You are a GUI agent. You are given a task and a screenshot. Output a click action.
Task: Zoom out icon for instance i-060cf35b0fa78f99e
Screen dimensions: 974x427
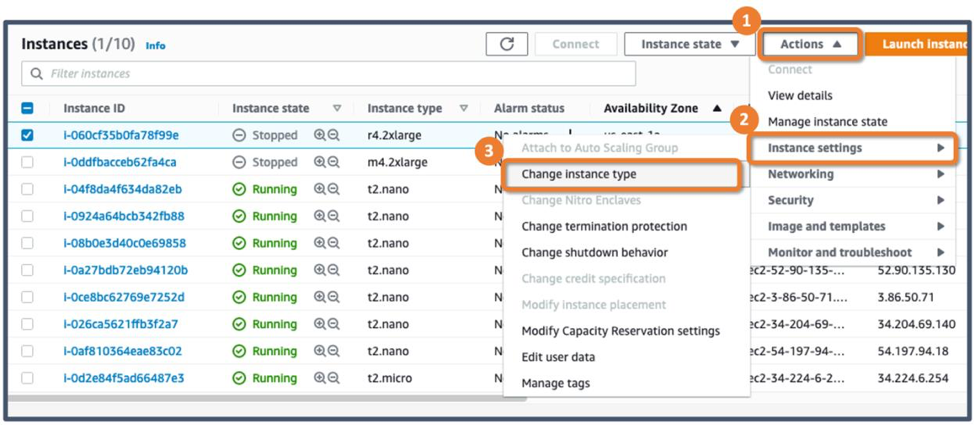pos(334,135)
